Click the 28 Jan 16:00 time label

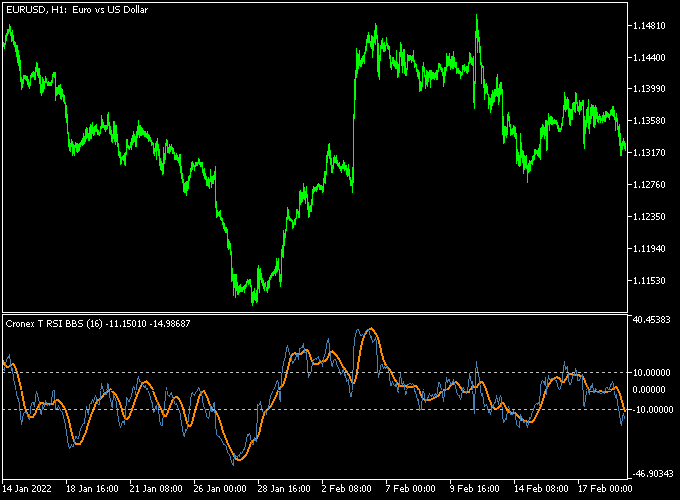[x=284, y=489]
